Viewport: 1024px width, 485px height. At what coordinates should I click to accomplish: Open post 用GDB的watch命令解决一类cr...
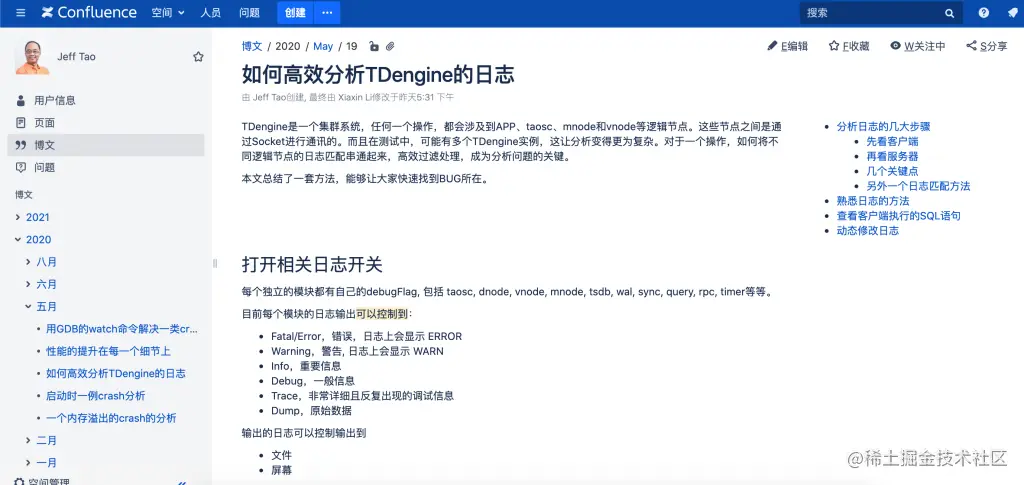point(122,329)
